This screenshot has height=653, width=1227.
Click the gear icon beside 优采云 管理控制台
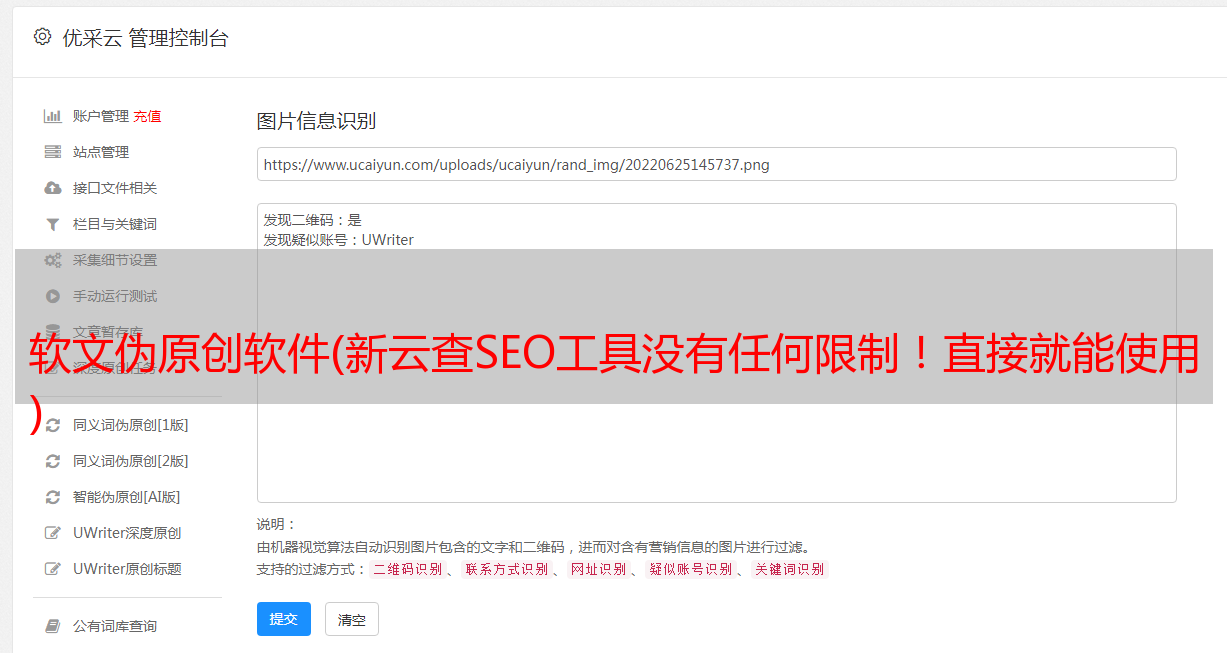(42, 37)
